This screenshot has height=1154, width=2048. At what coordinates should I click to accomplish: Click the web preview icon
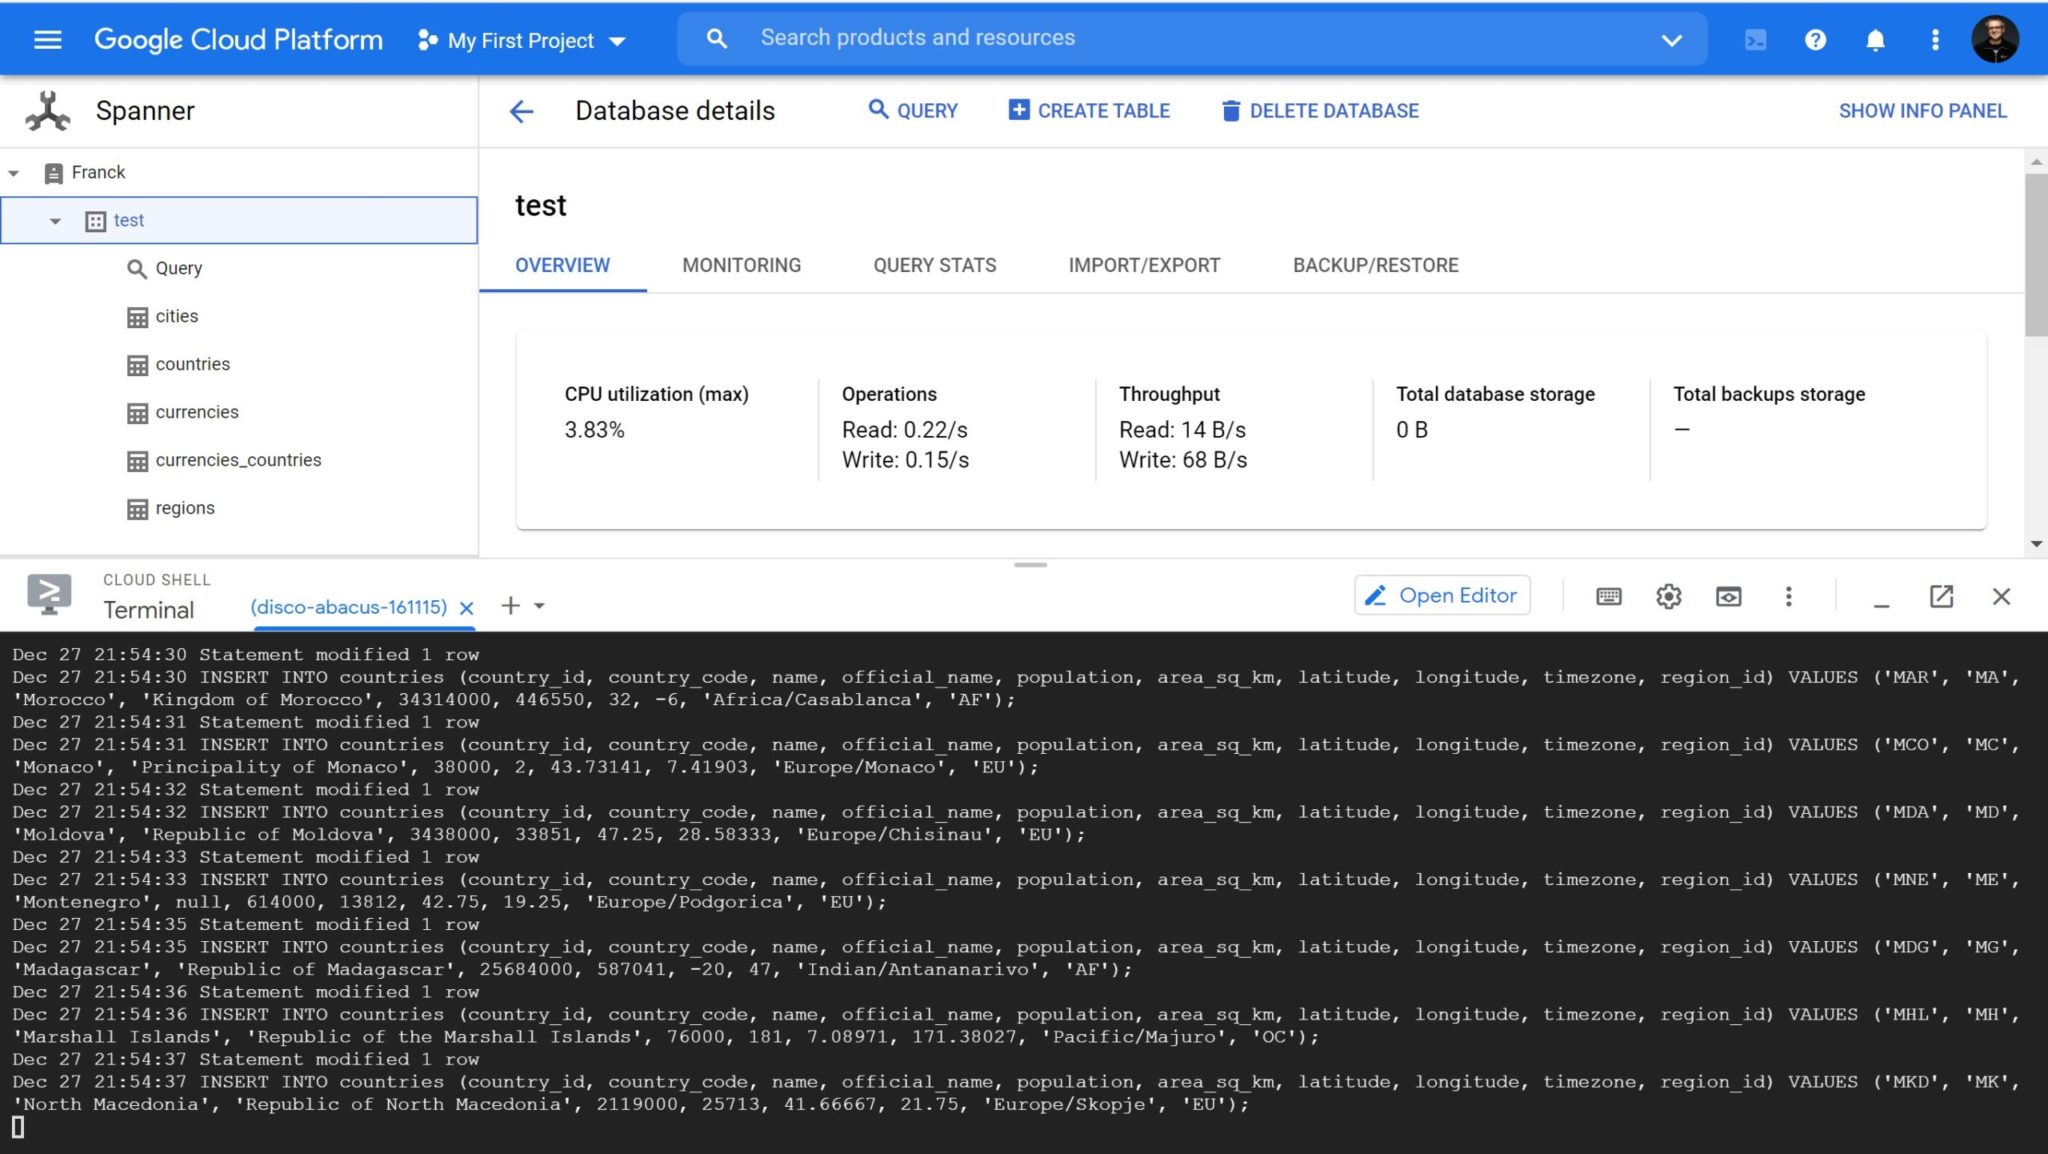coord(1728,597)
